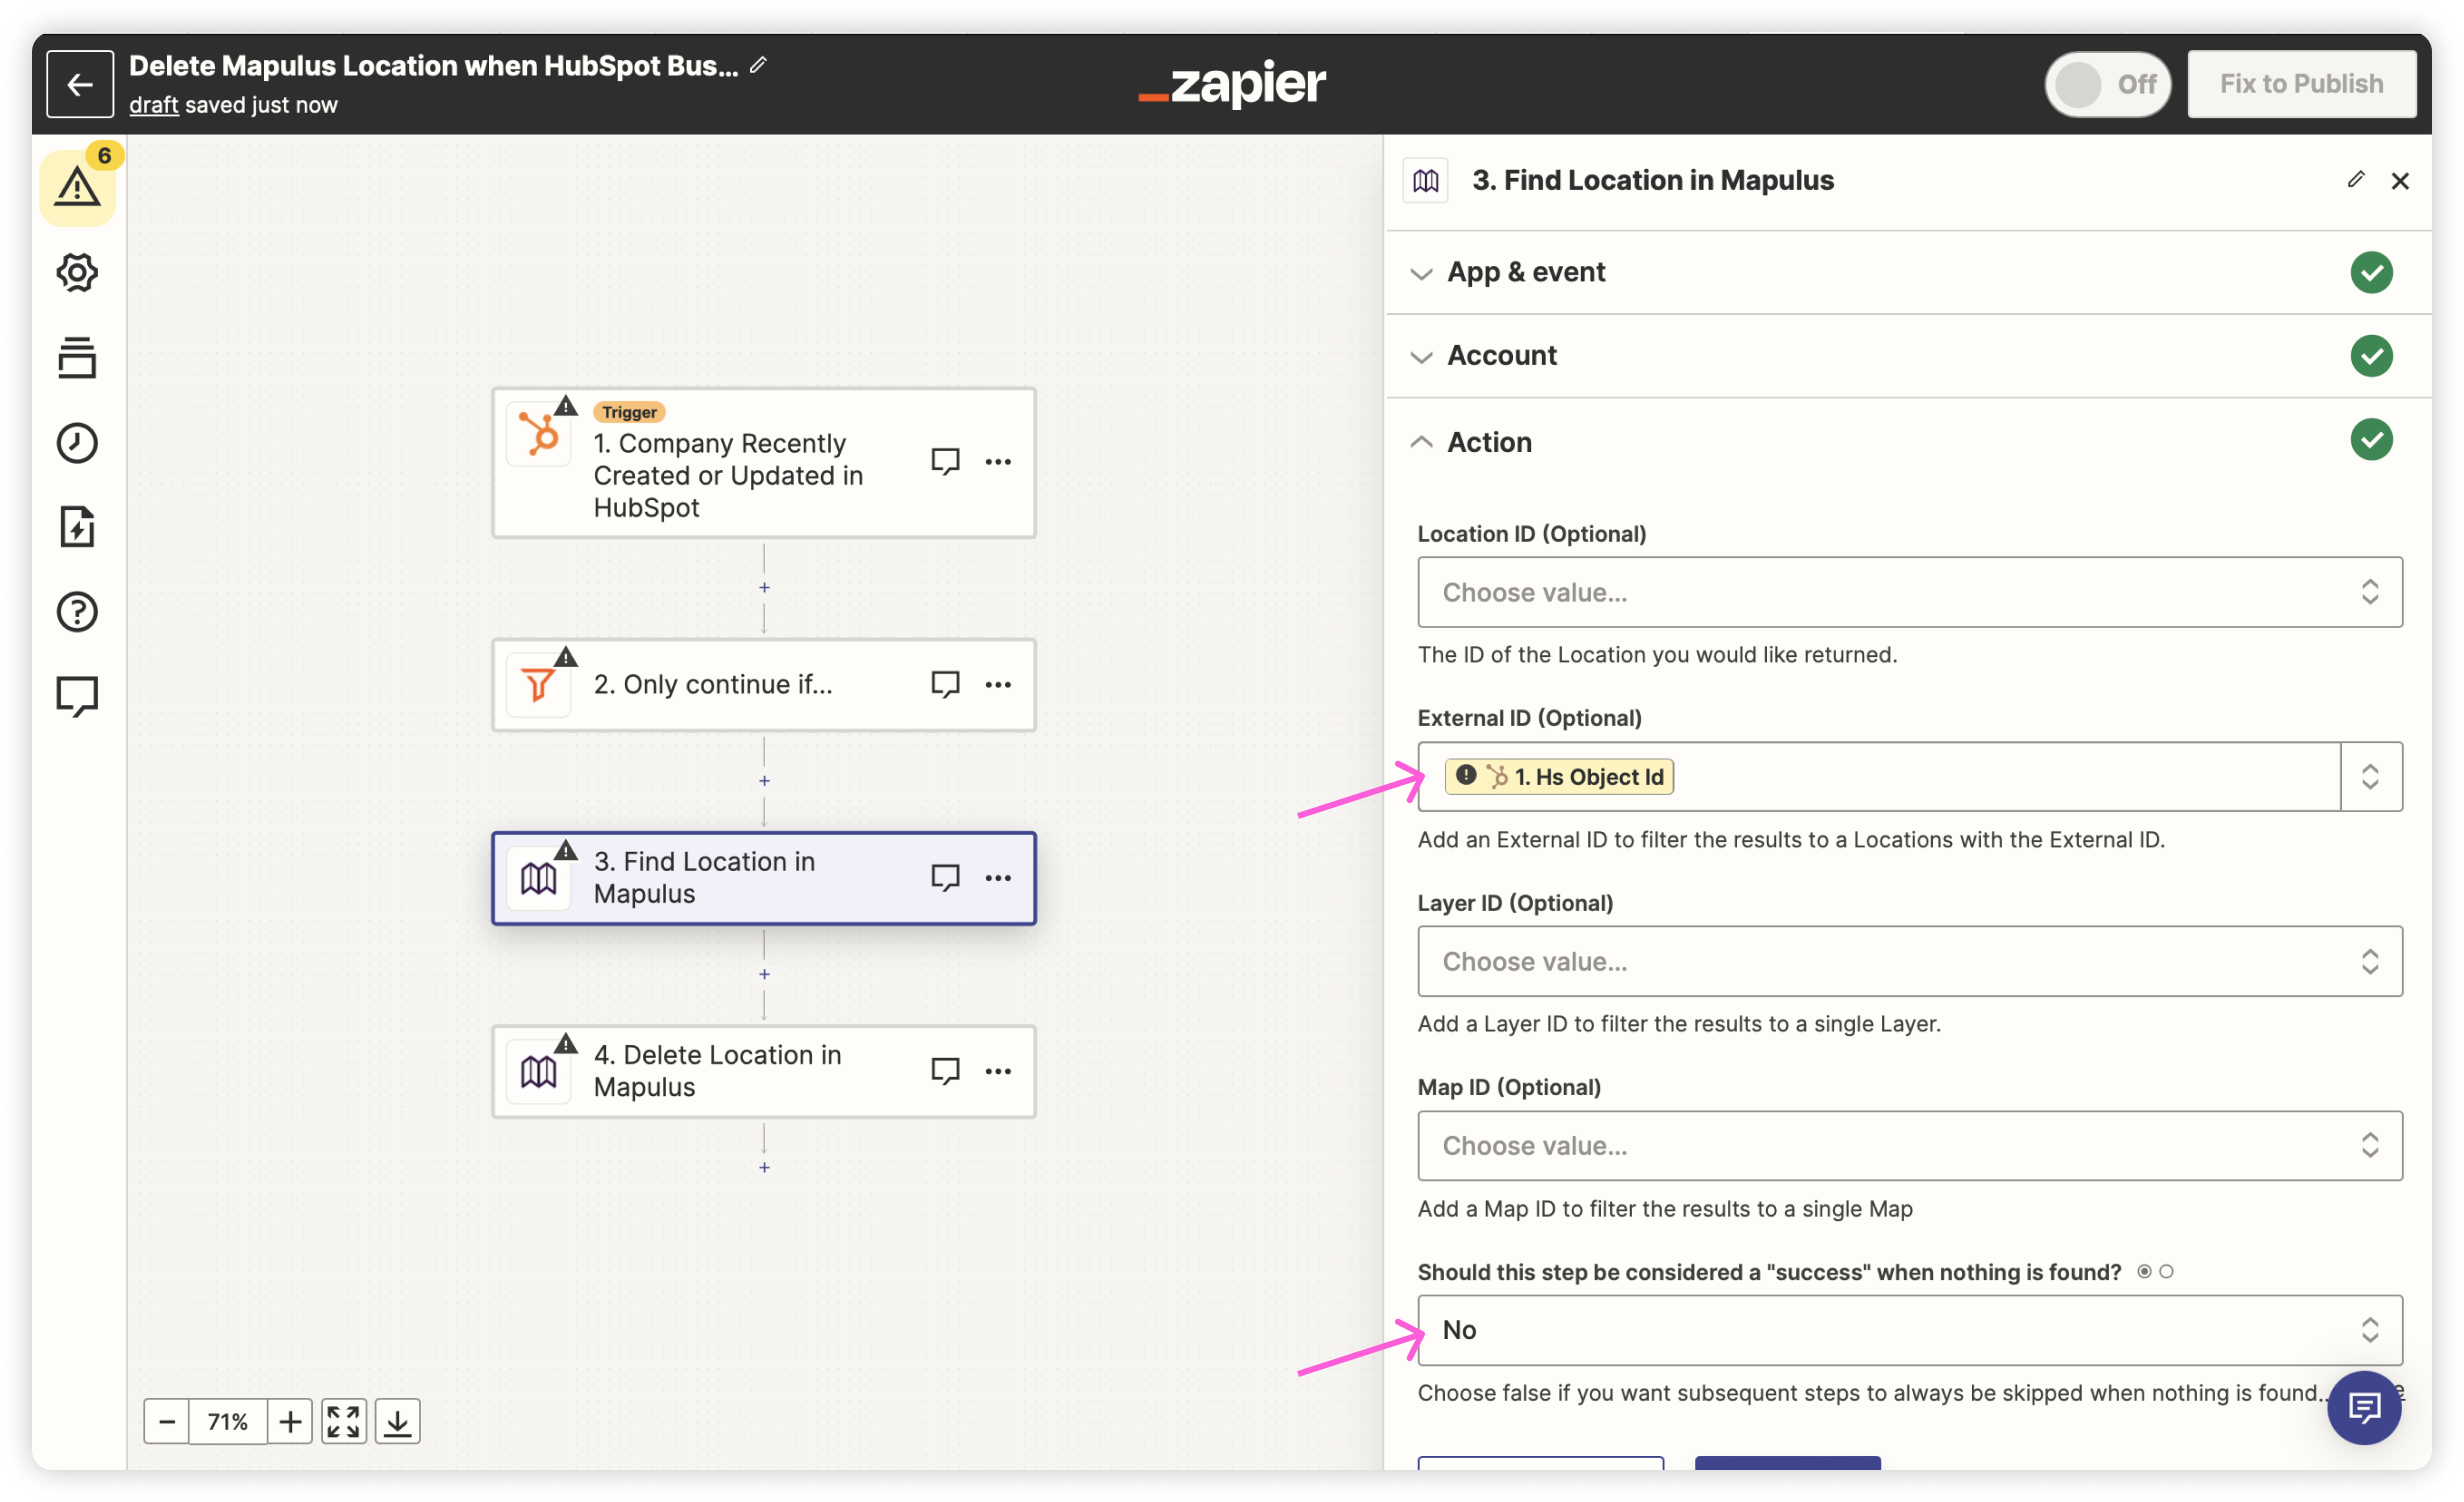This screenshot has width=2464, height=1502.
Task: Expand the App & event section
Action: pos(1908,272)
